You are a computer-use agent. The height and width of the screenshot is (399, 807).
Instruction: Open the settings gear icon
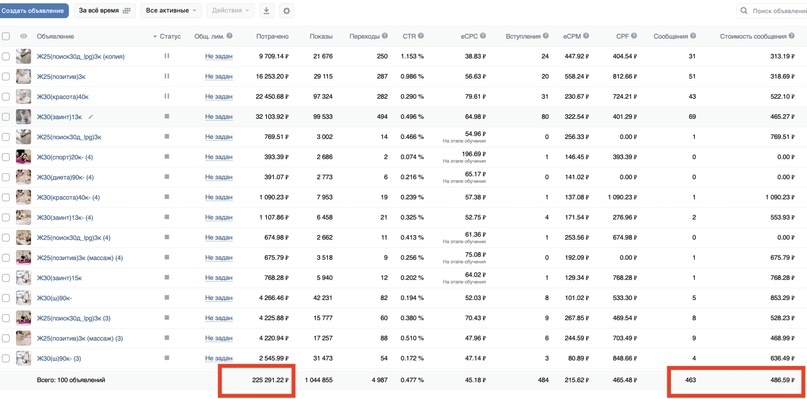tap(287, 10)
